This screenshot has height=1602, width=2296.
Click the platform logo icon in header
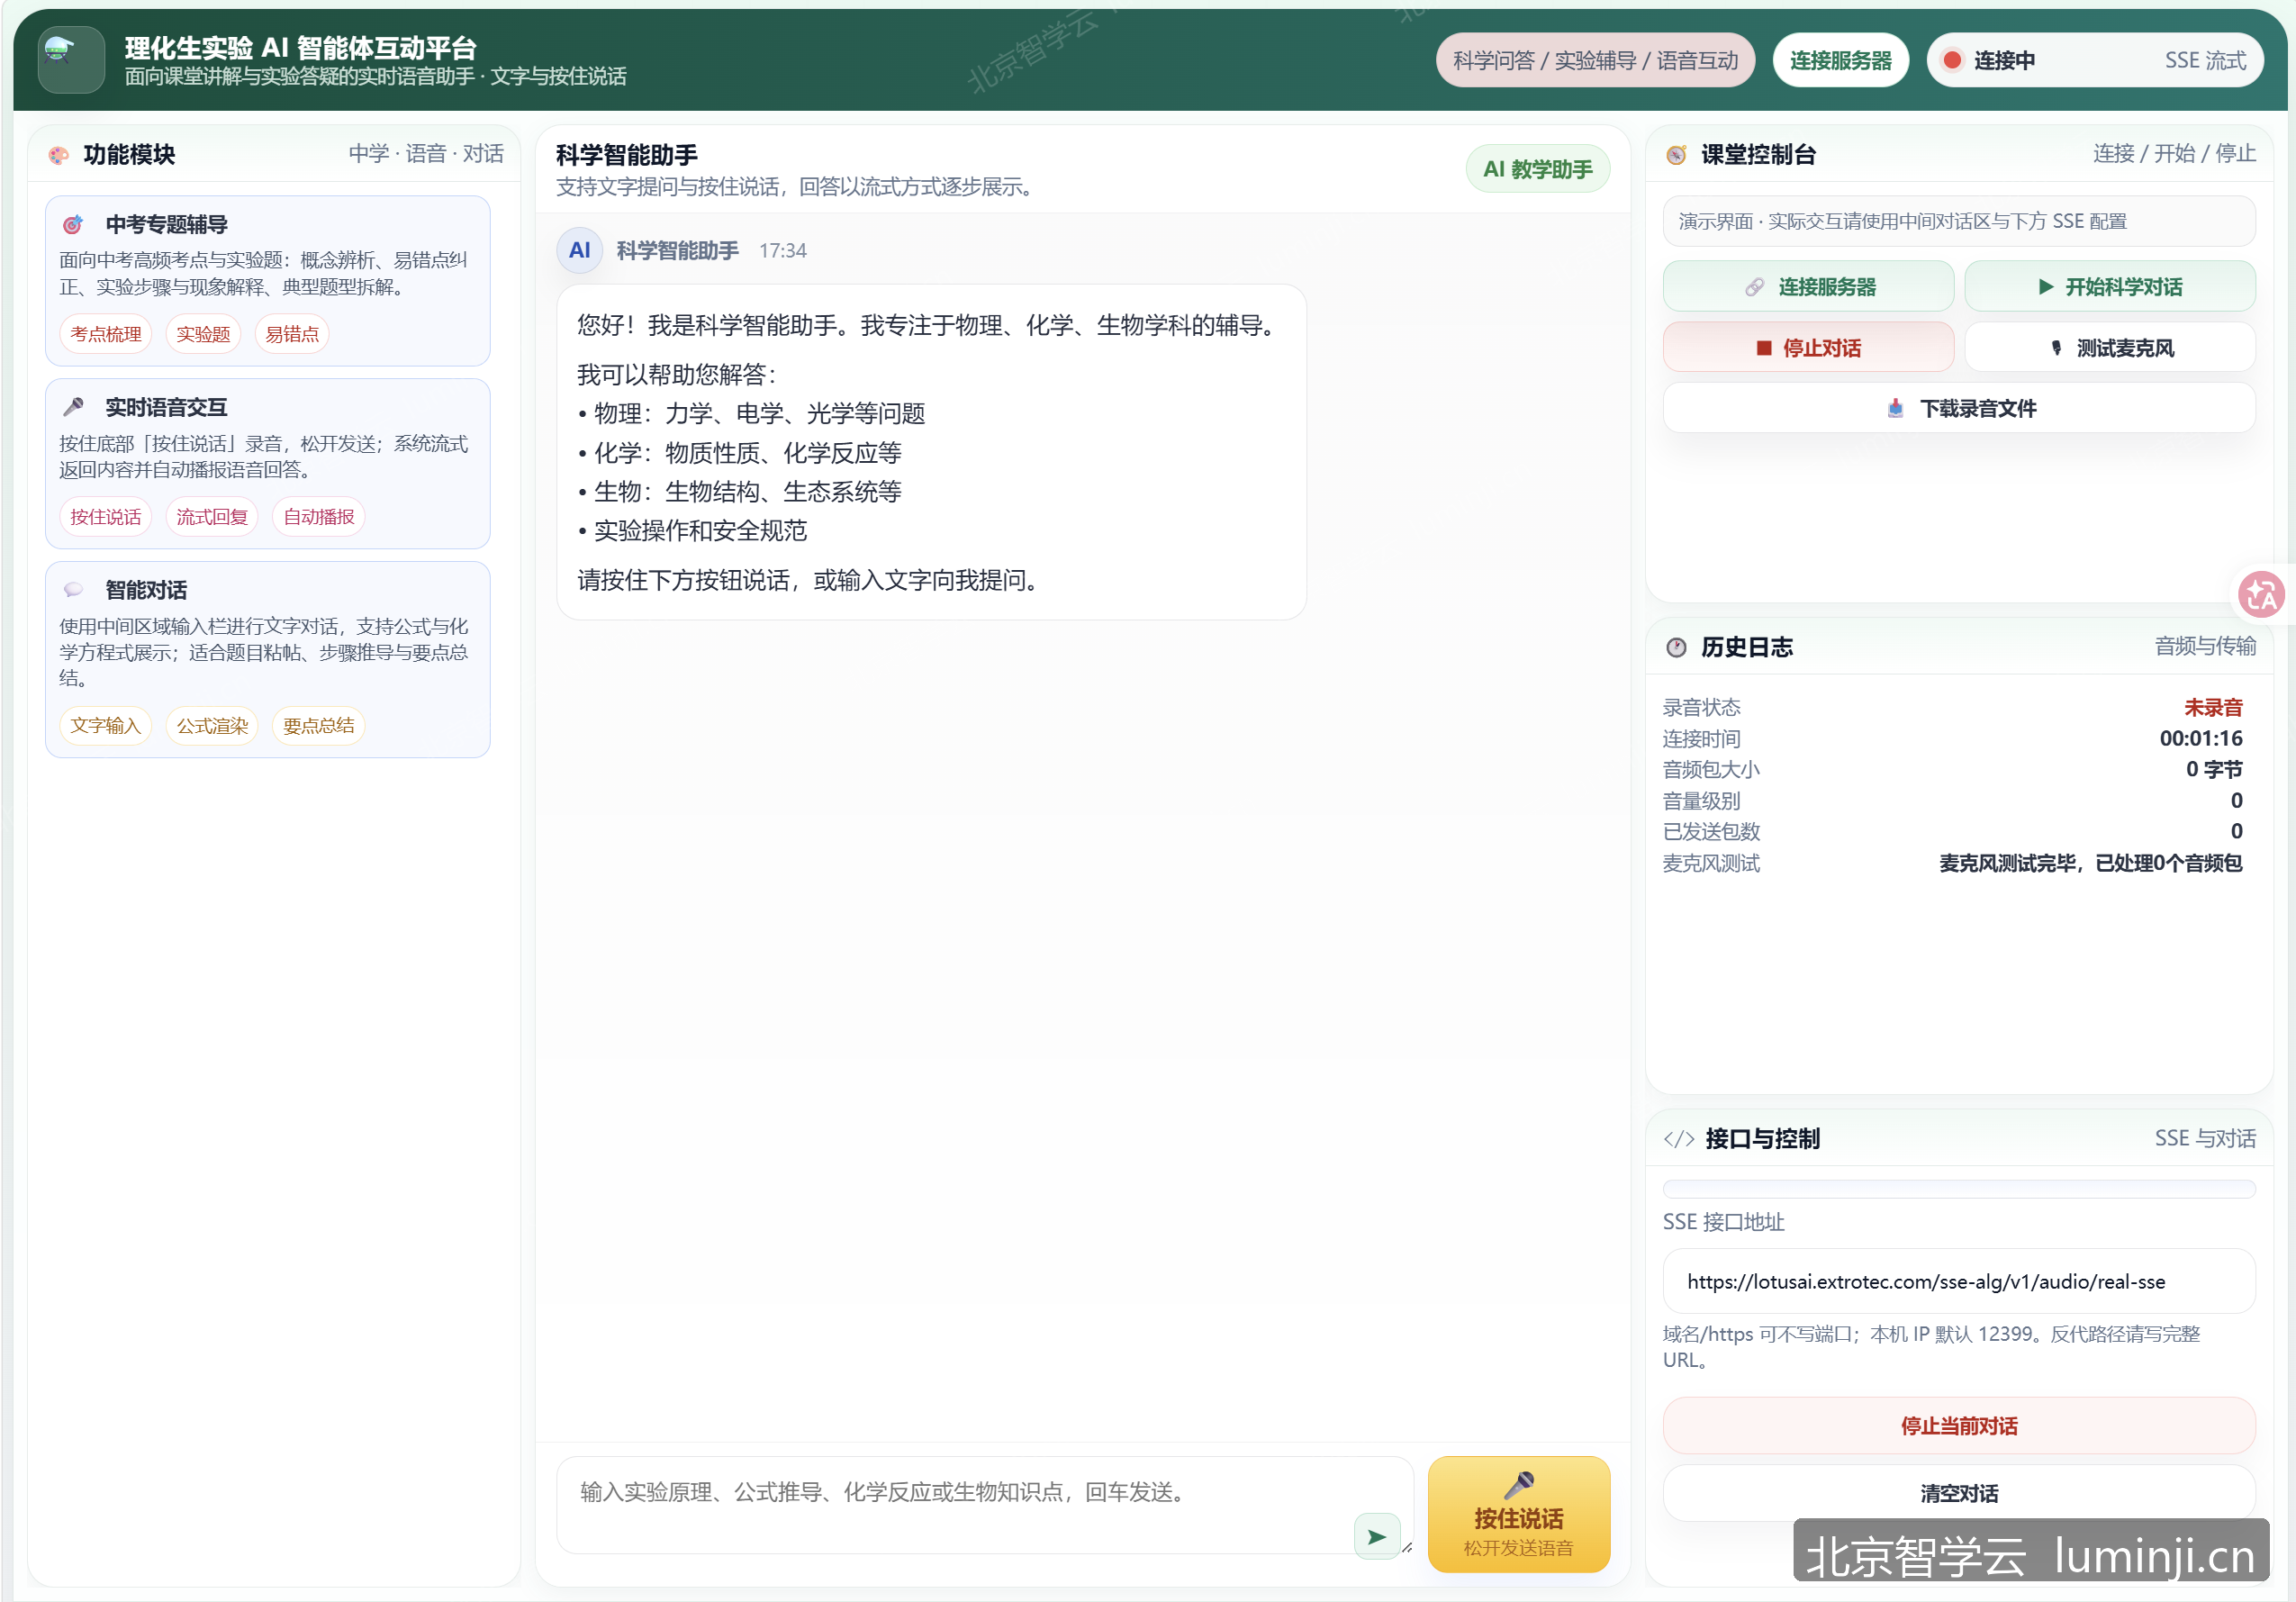click(71, 60)
